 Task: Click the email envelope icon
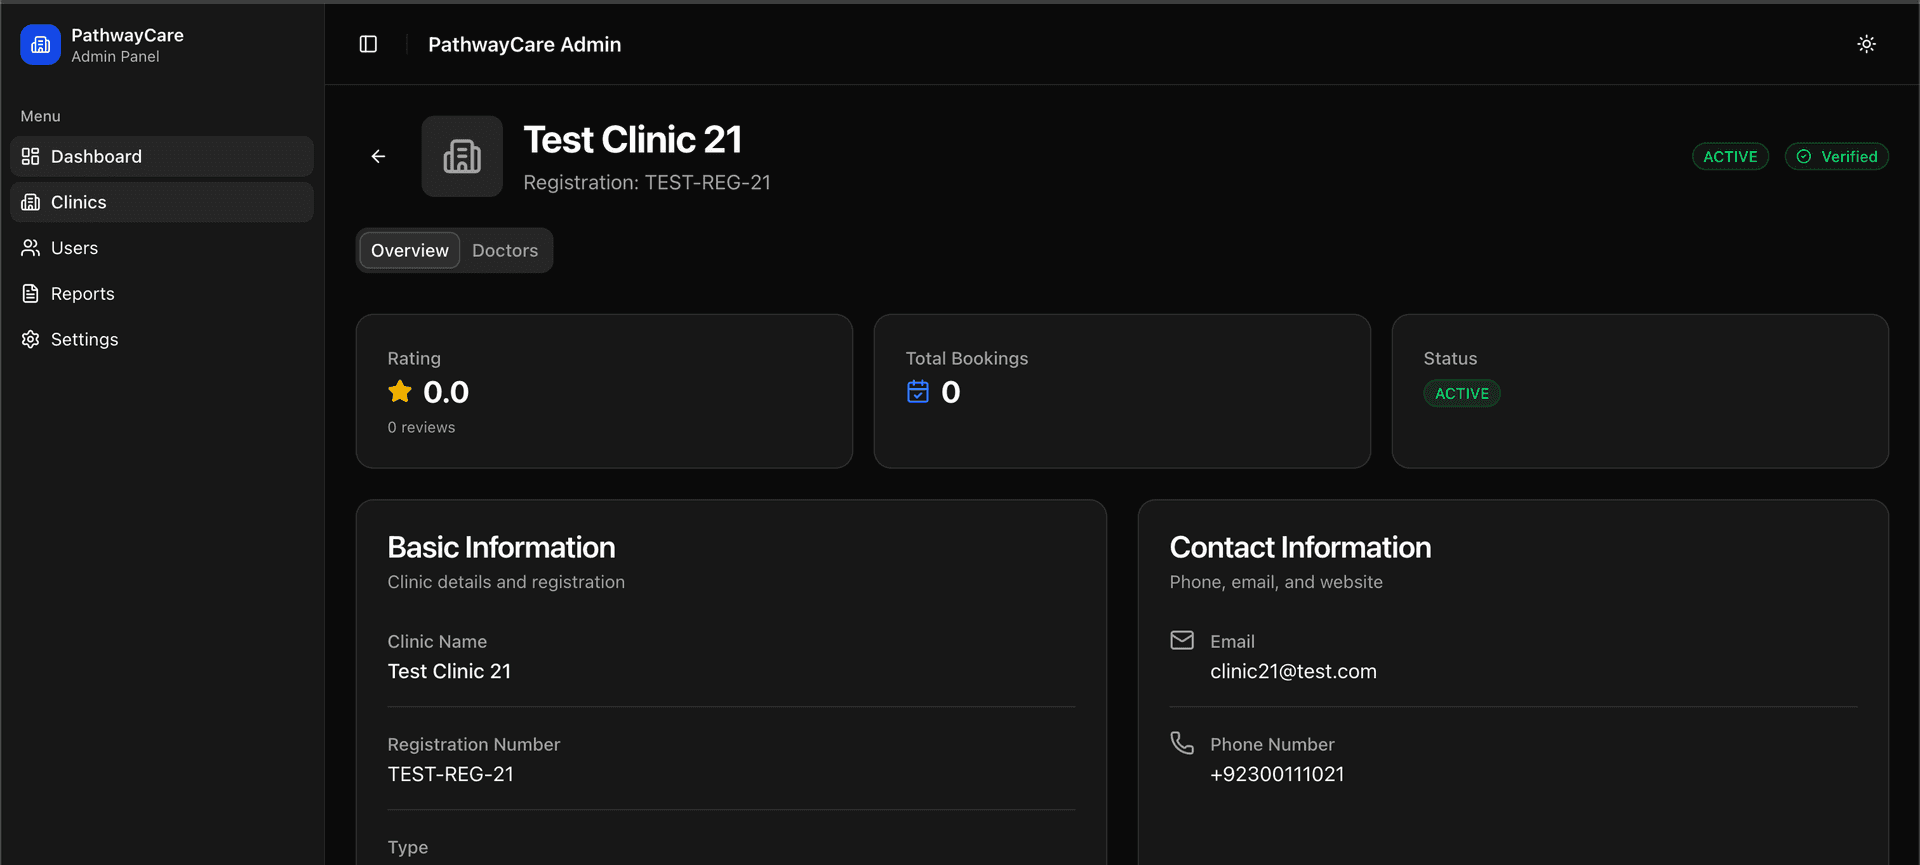(x=1182, y=640)
